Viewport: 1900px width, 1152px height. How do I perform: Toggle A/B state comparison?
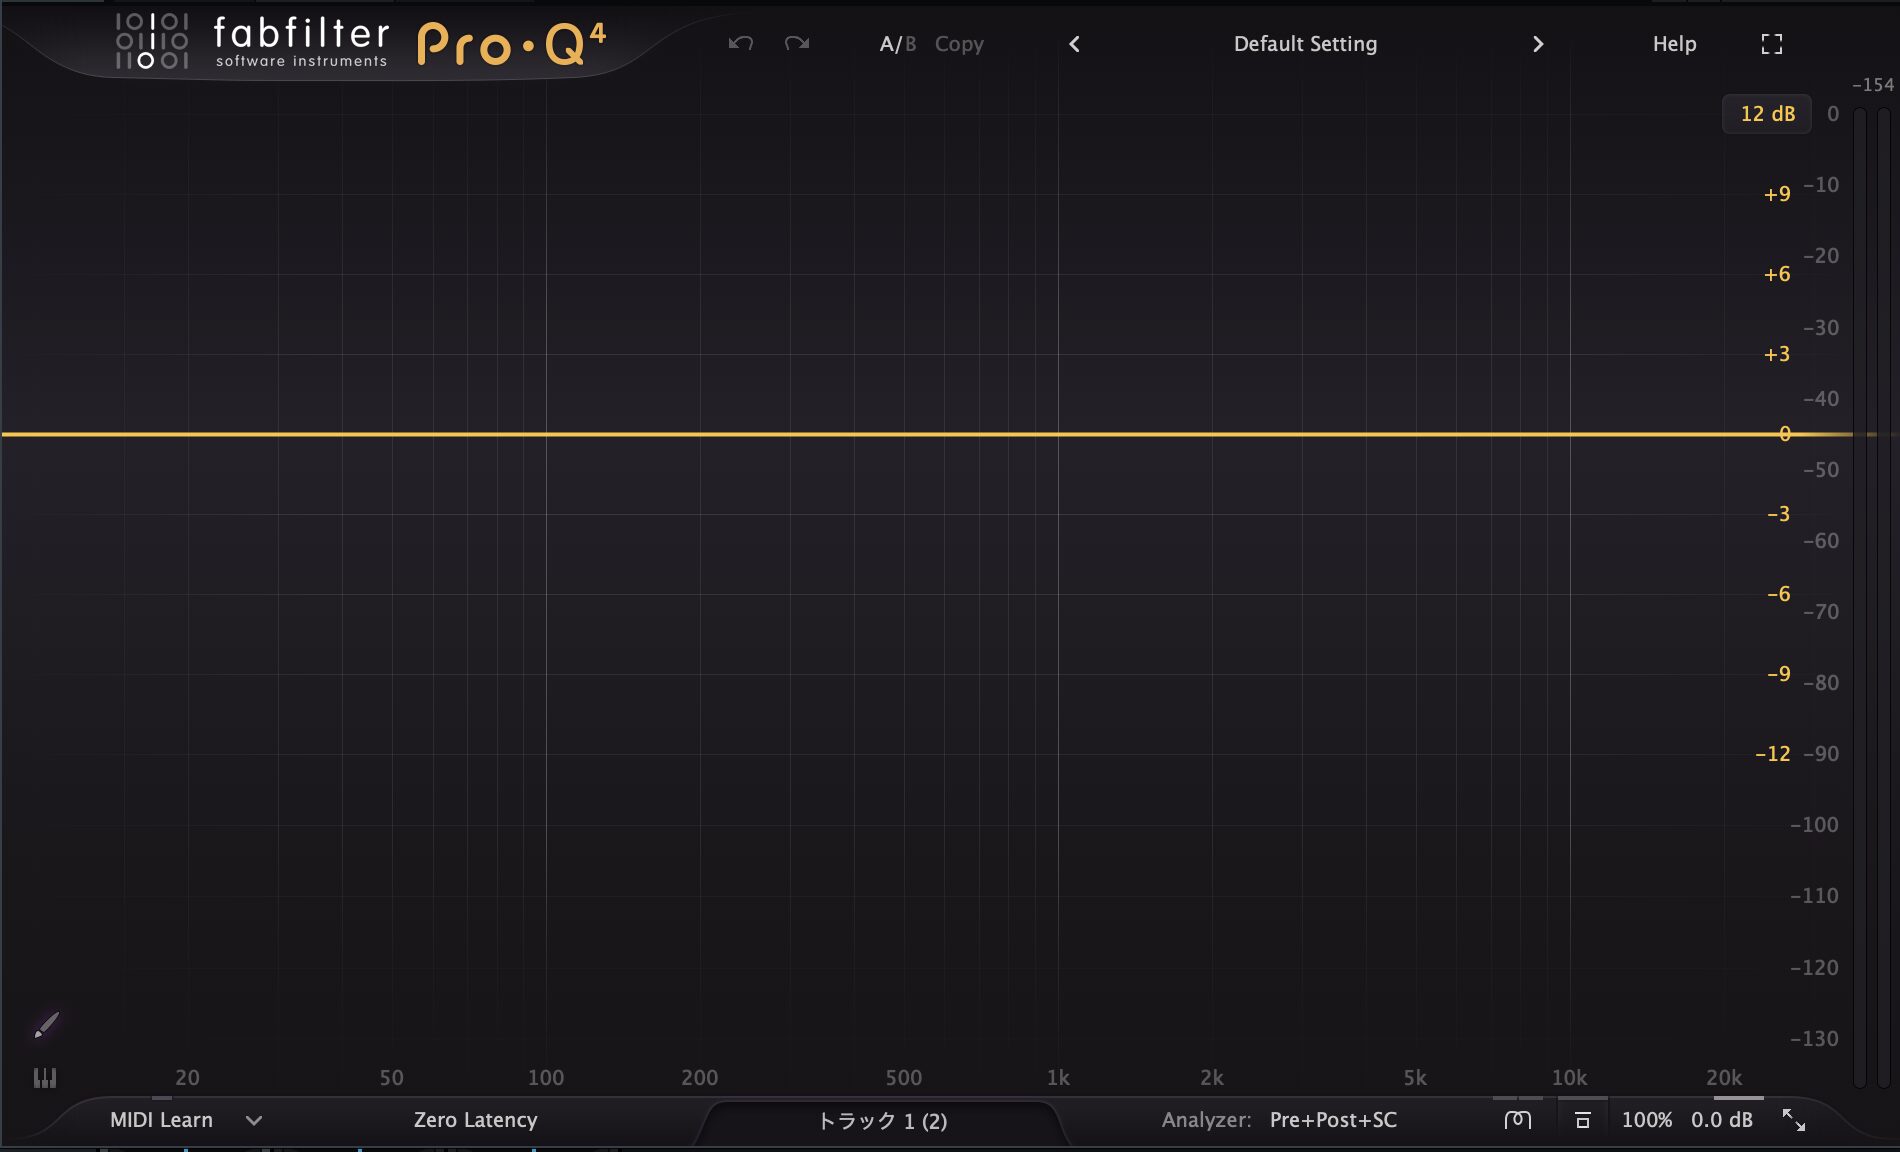pyautogui.click(x=897, y=44)
